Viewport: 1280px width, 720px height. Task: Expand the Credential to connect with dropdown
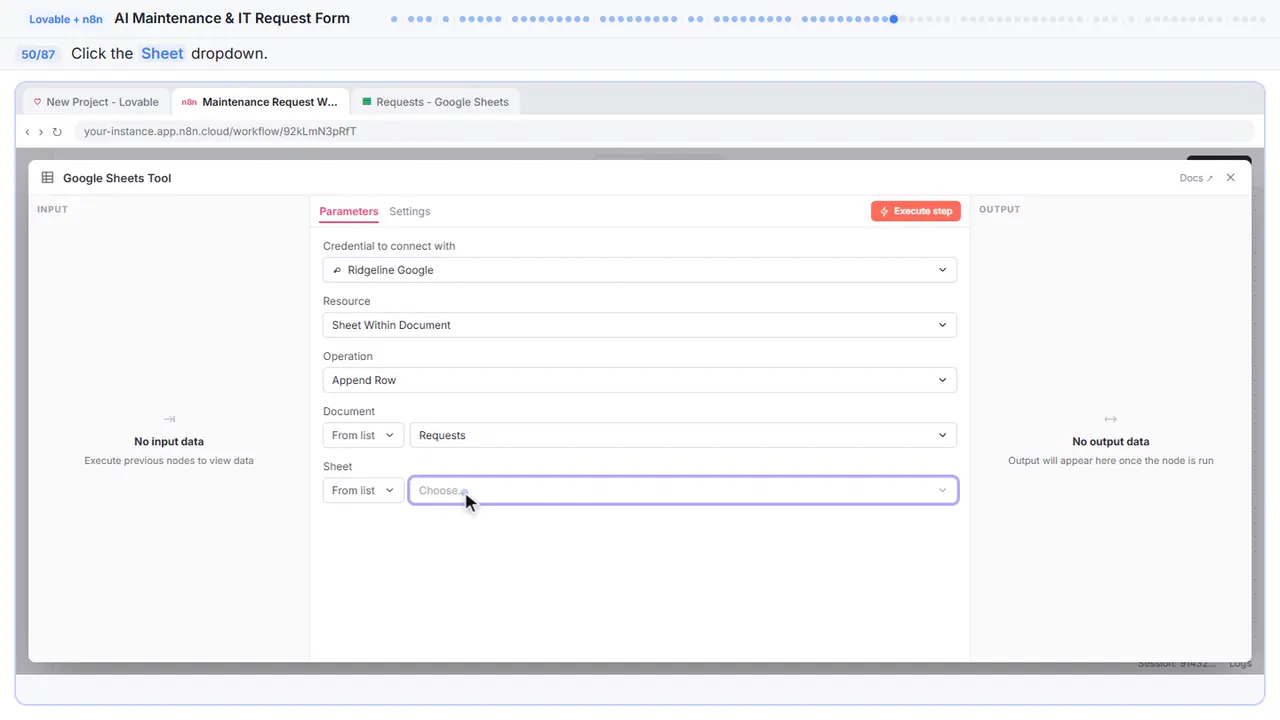[x=640, y=270]
